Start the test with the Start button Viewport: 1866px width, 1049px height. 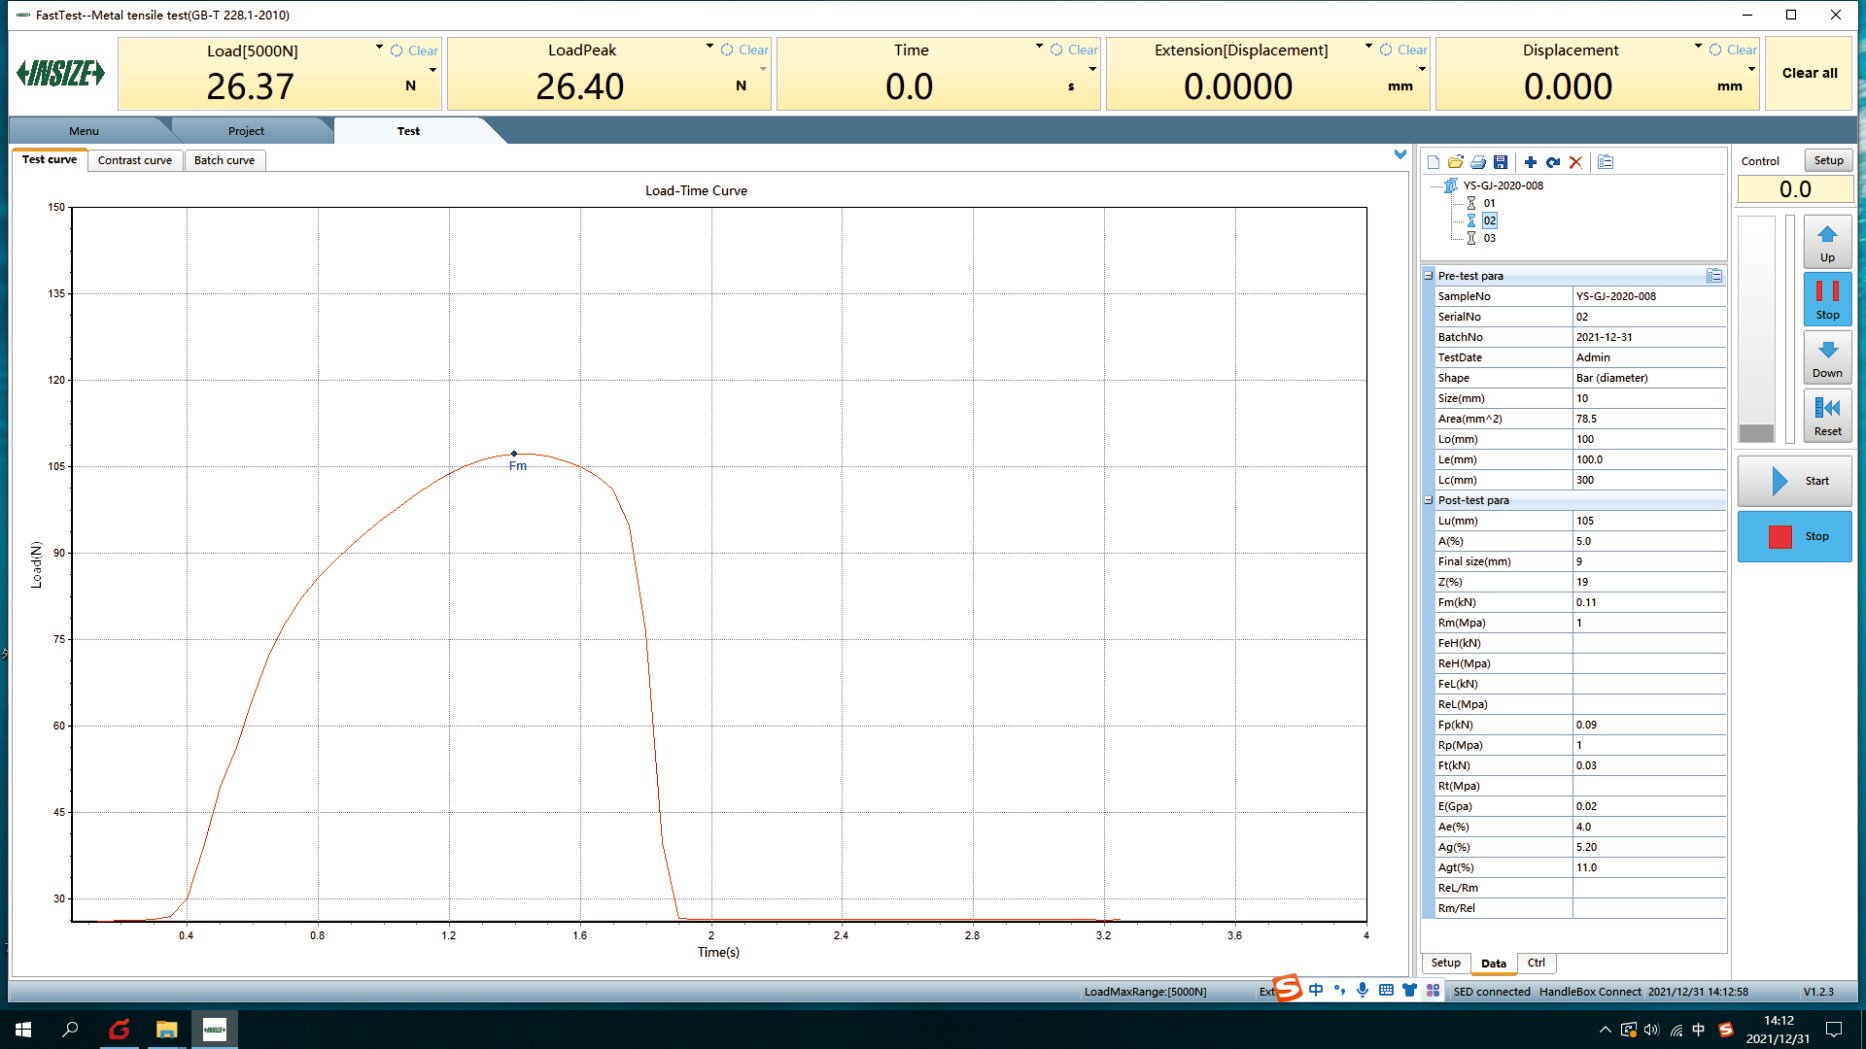pos(1795,481)
